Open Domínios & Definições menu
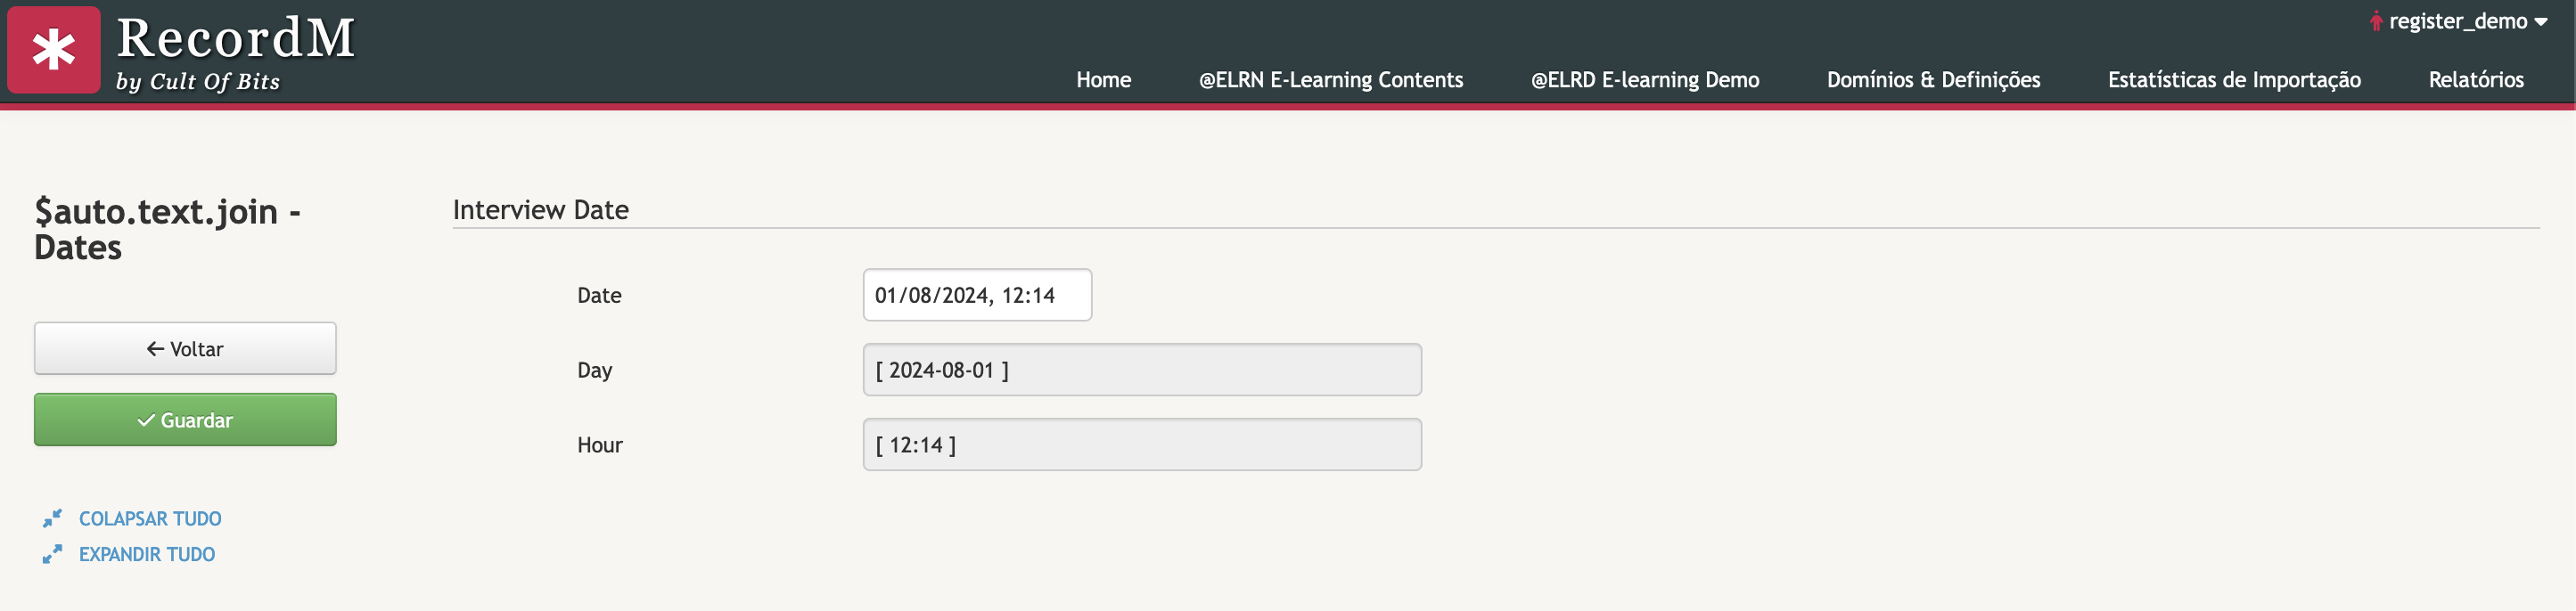Screen dimensions: 2576x611 point(1933,80)
